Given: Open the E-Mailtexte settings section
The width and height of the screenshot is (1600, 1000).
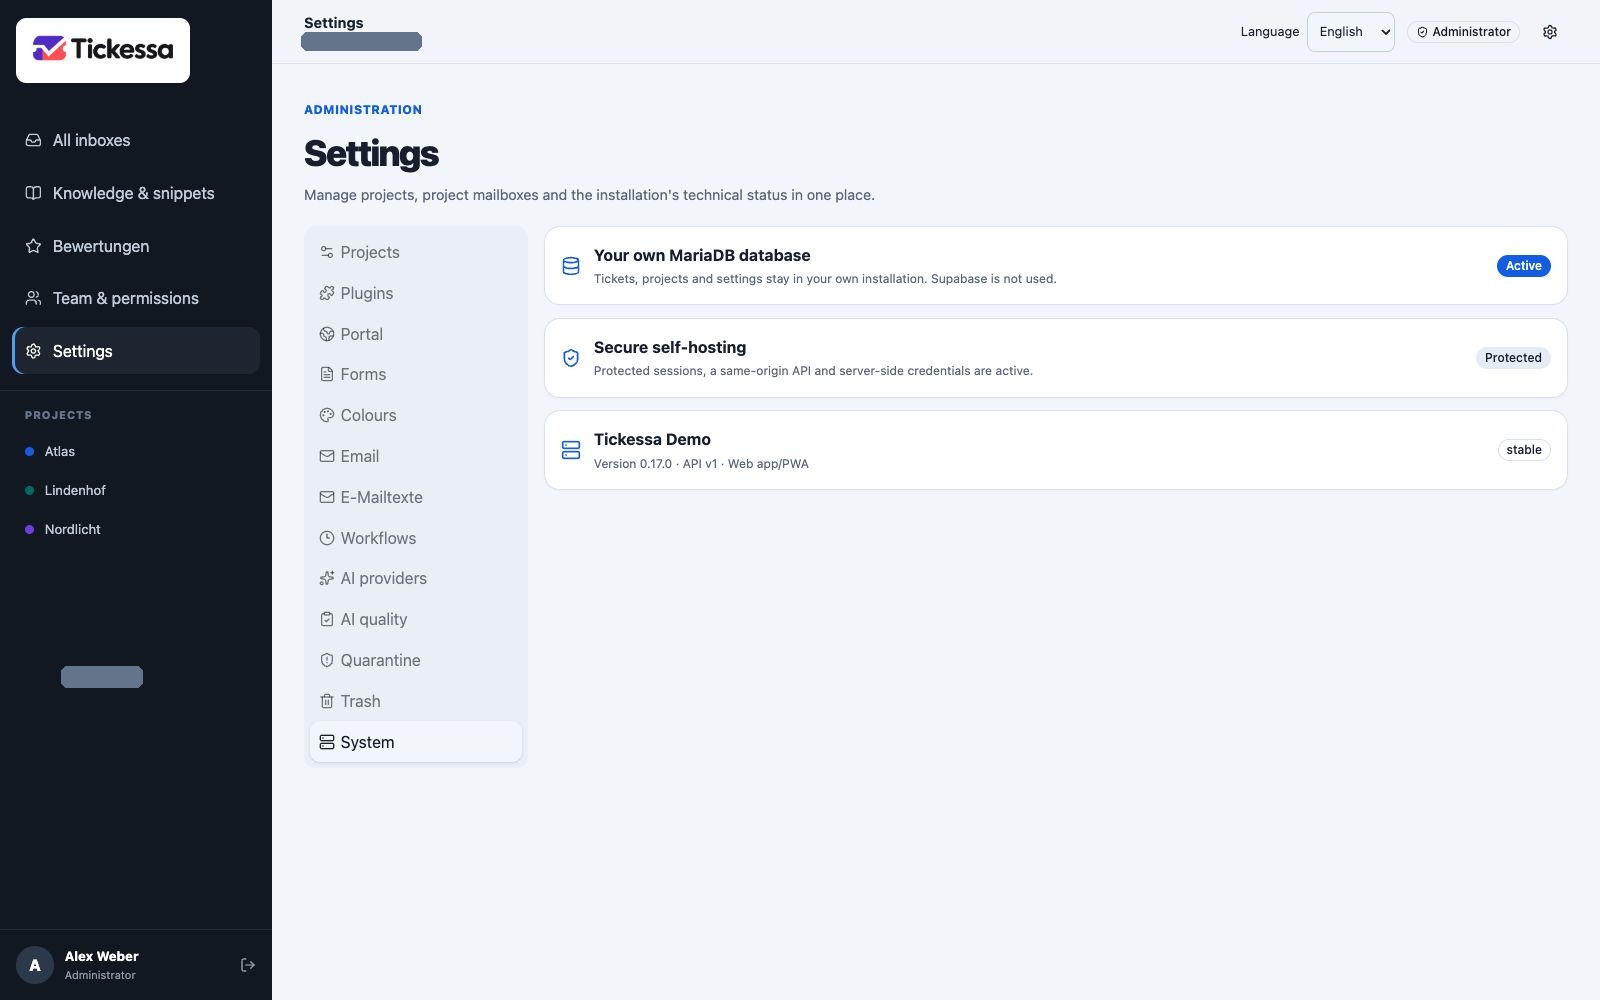Looking at the screenshot, I should 416,497.
